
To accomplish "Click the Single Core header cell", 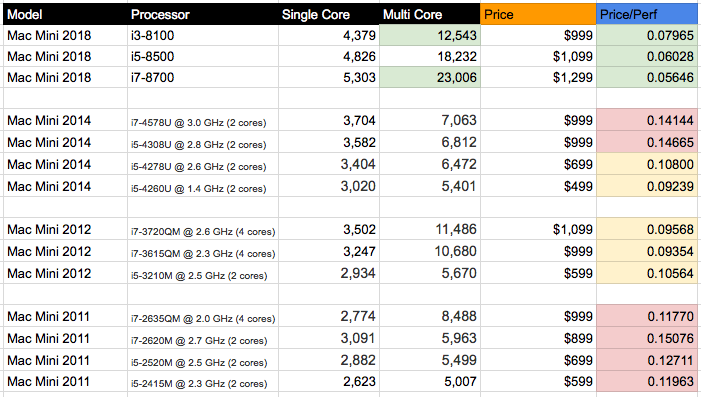I will click(329, 14).
